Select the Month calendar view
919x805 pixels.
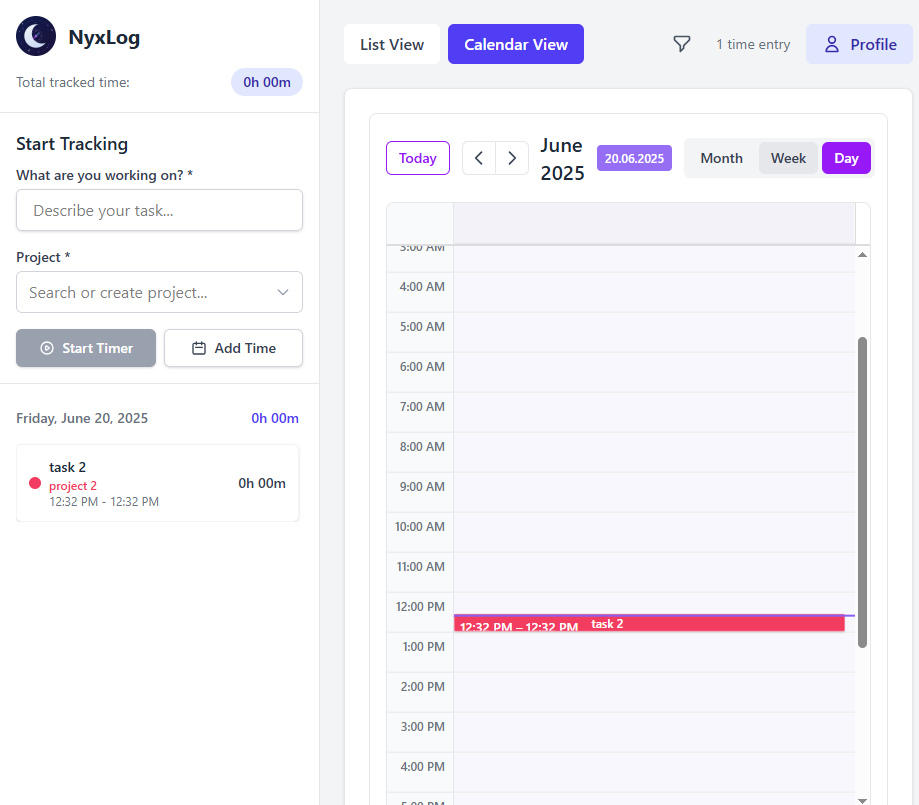point(721,158)
